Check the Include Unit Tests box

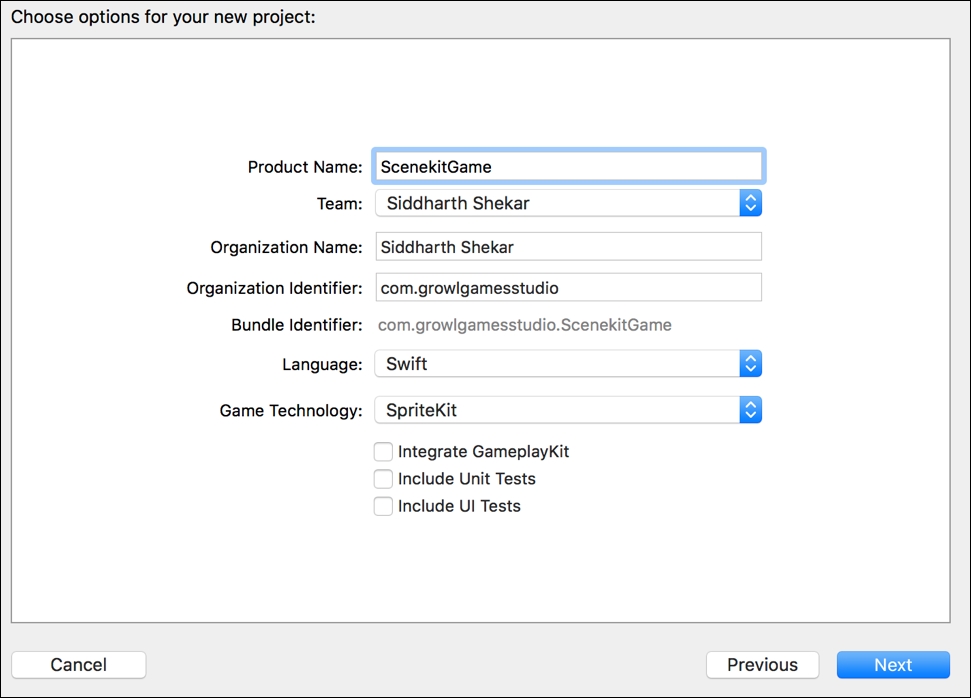[x=383, y=479]
